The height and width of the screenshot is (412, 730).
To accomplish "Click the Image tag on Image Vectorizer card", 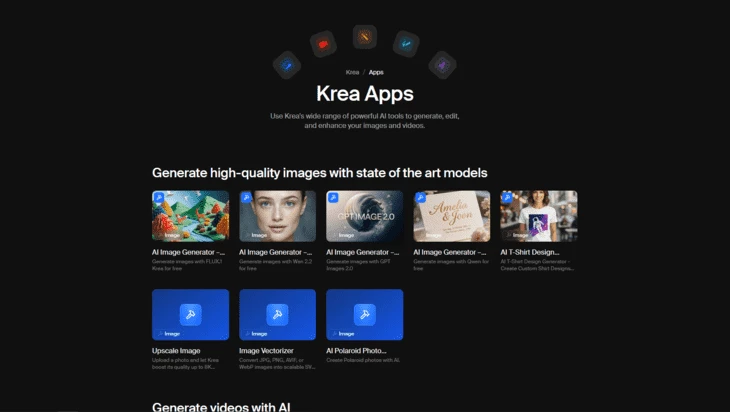I will tap(256, 334).
